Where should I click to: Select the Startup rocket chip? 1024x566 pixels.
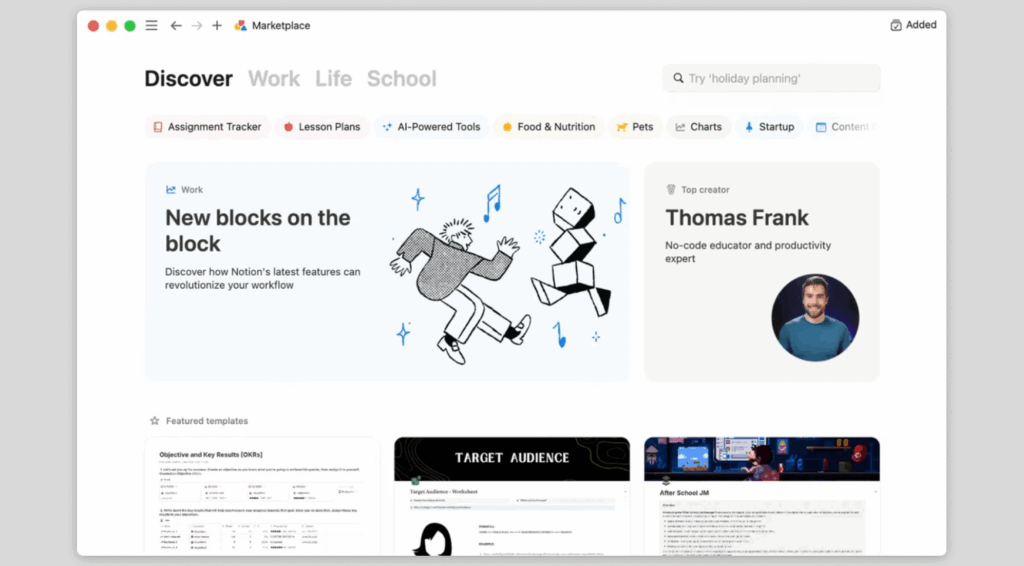[769, 127]
